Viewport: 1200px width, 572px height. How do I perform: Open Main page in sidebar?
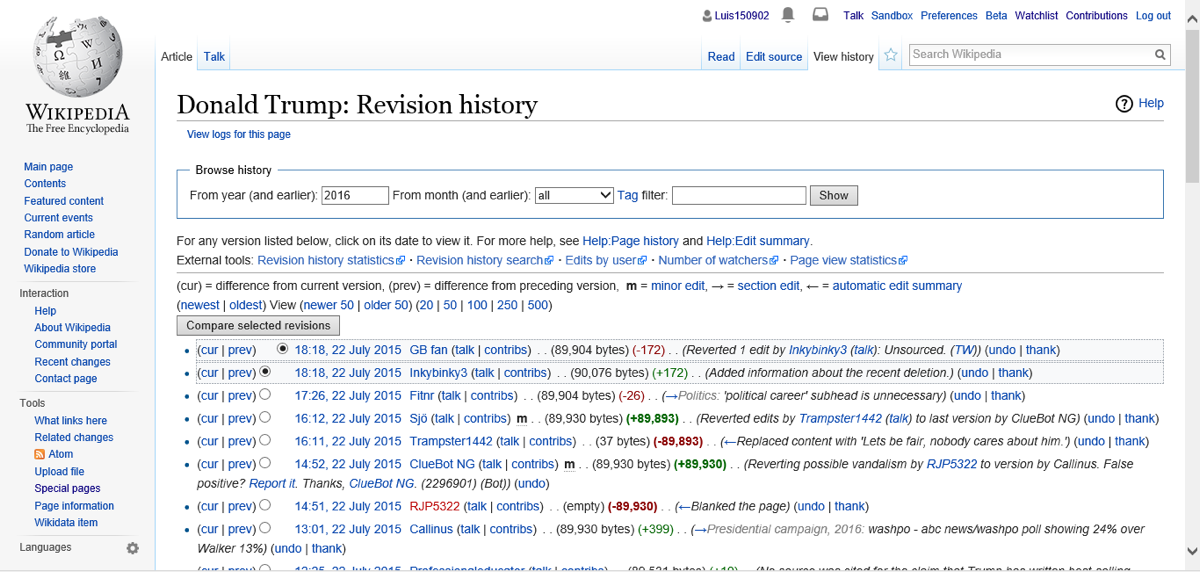[48, 167]
